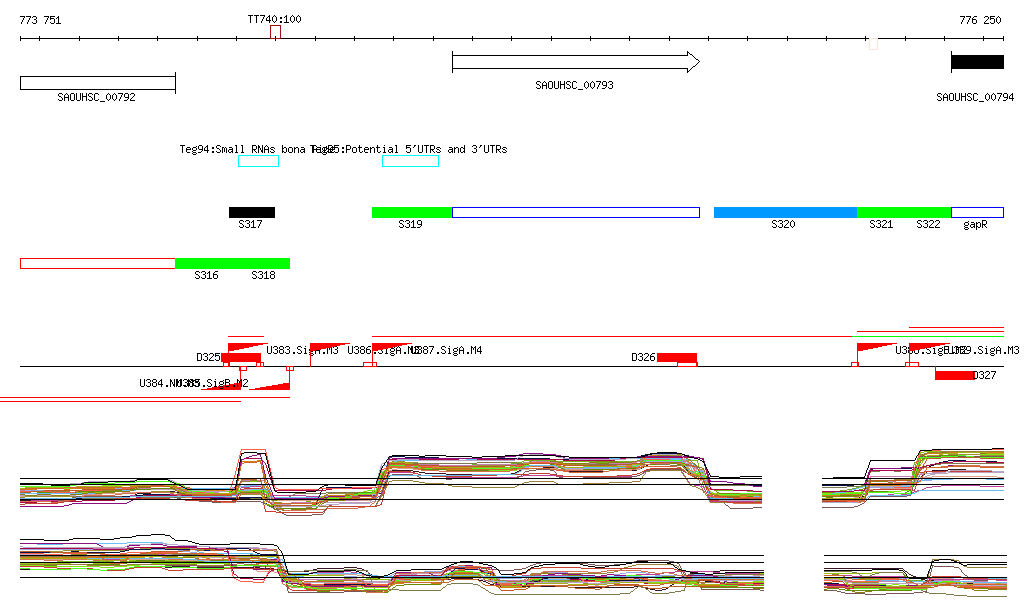Image resolution: width=1024 pixels, height=611 pixels.
Task: Click the U387.SigA.M4 label
Action: coord(448,351)
